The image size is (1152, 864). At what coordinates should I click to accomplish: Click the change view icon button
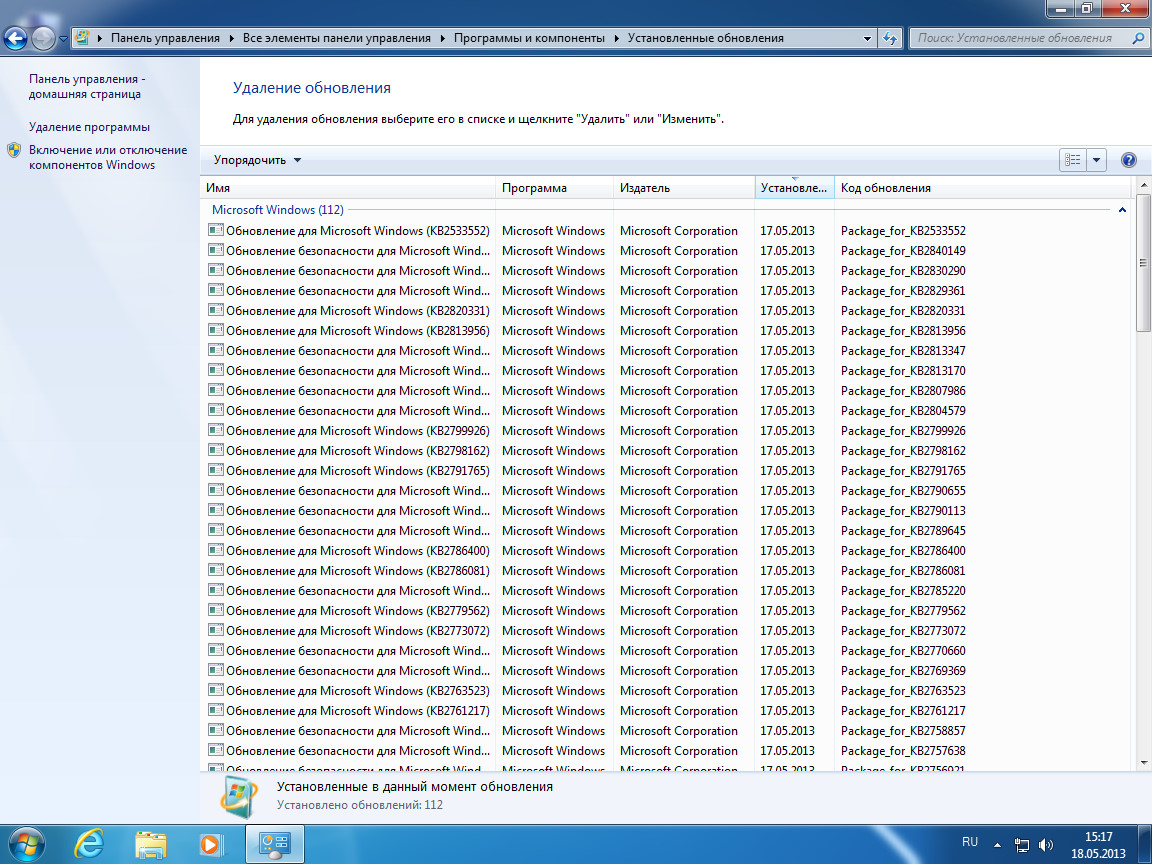tap(1073, 160)
